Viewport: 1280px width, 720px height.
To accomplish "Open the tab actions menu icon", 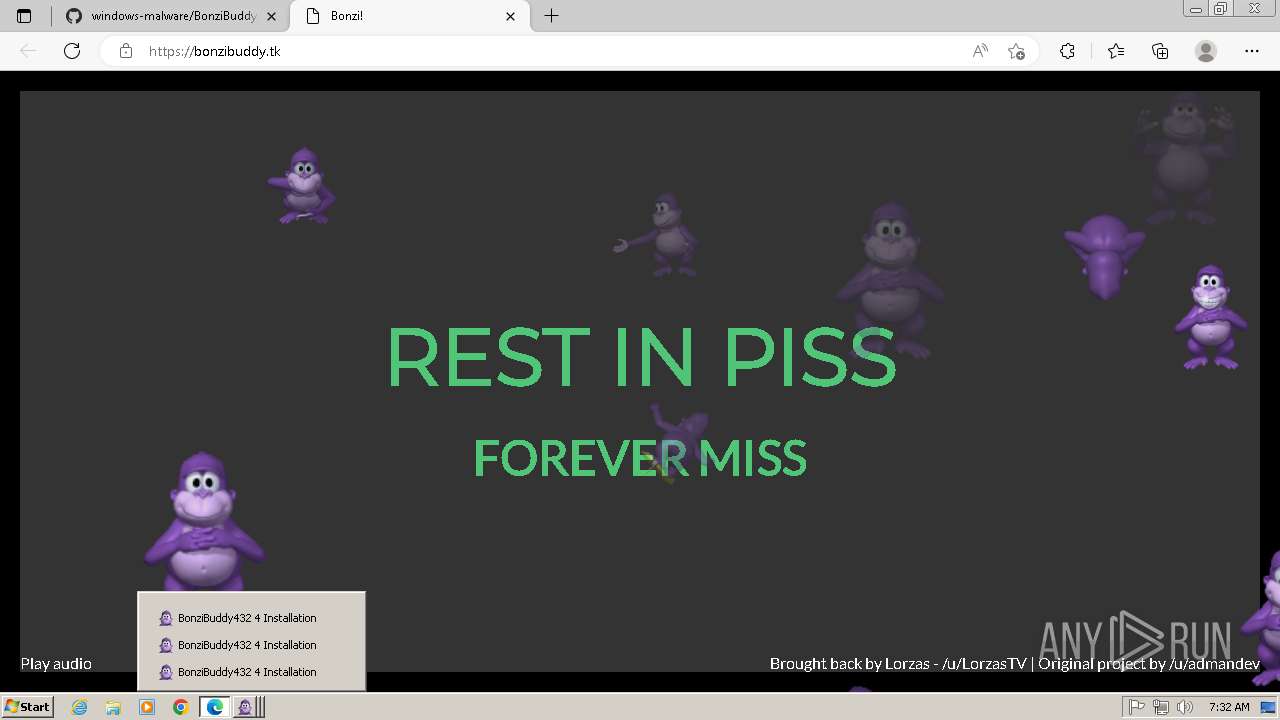I will [24, 16].
